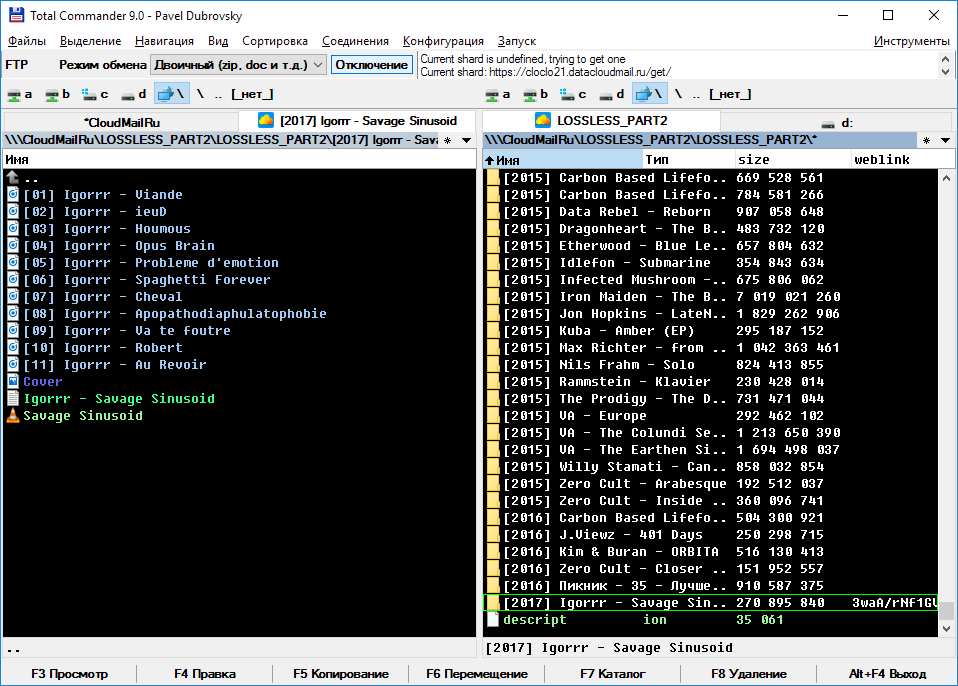Click F8 Удаление button
The image size is (958, 686).
point(749,674)
